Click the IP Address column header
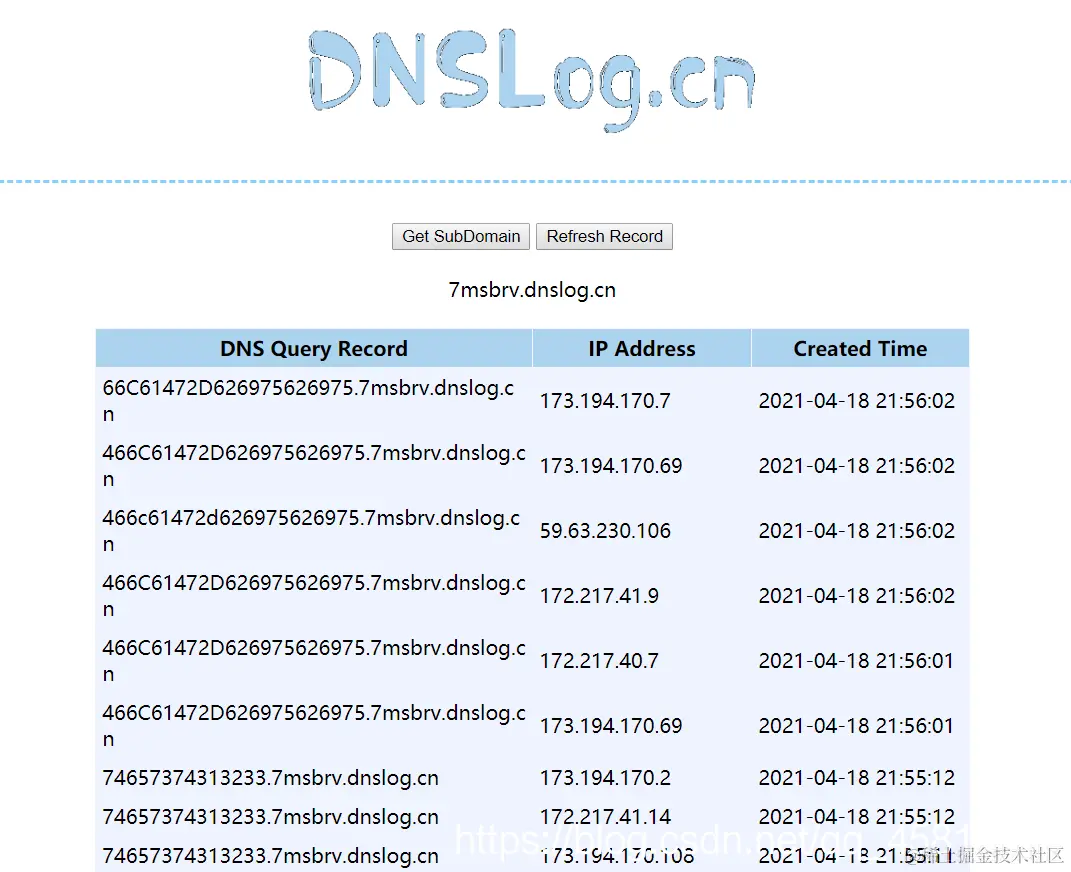The width and height of the screenshot is (1071, 872). tap(641, 348)
